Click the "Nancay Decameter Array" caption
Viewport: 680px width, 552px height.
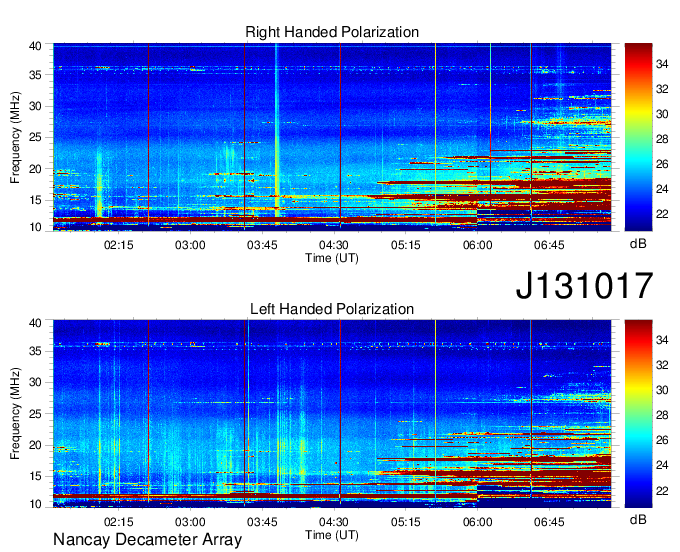pyautogui.click(x=147, y=539)
